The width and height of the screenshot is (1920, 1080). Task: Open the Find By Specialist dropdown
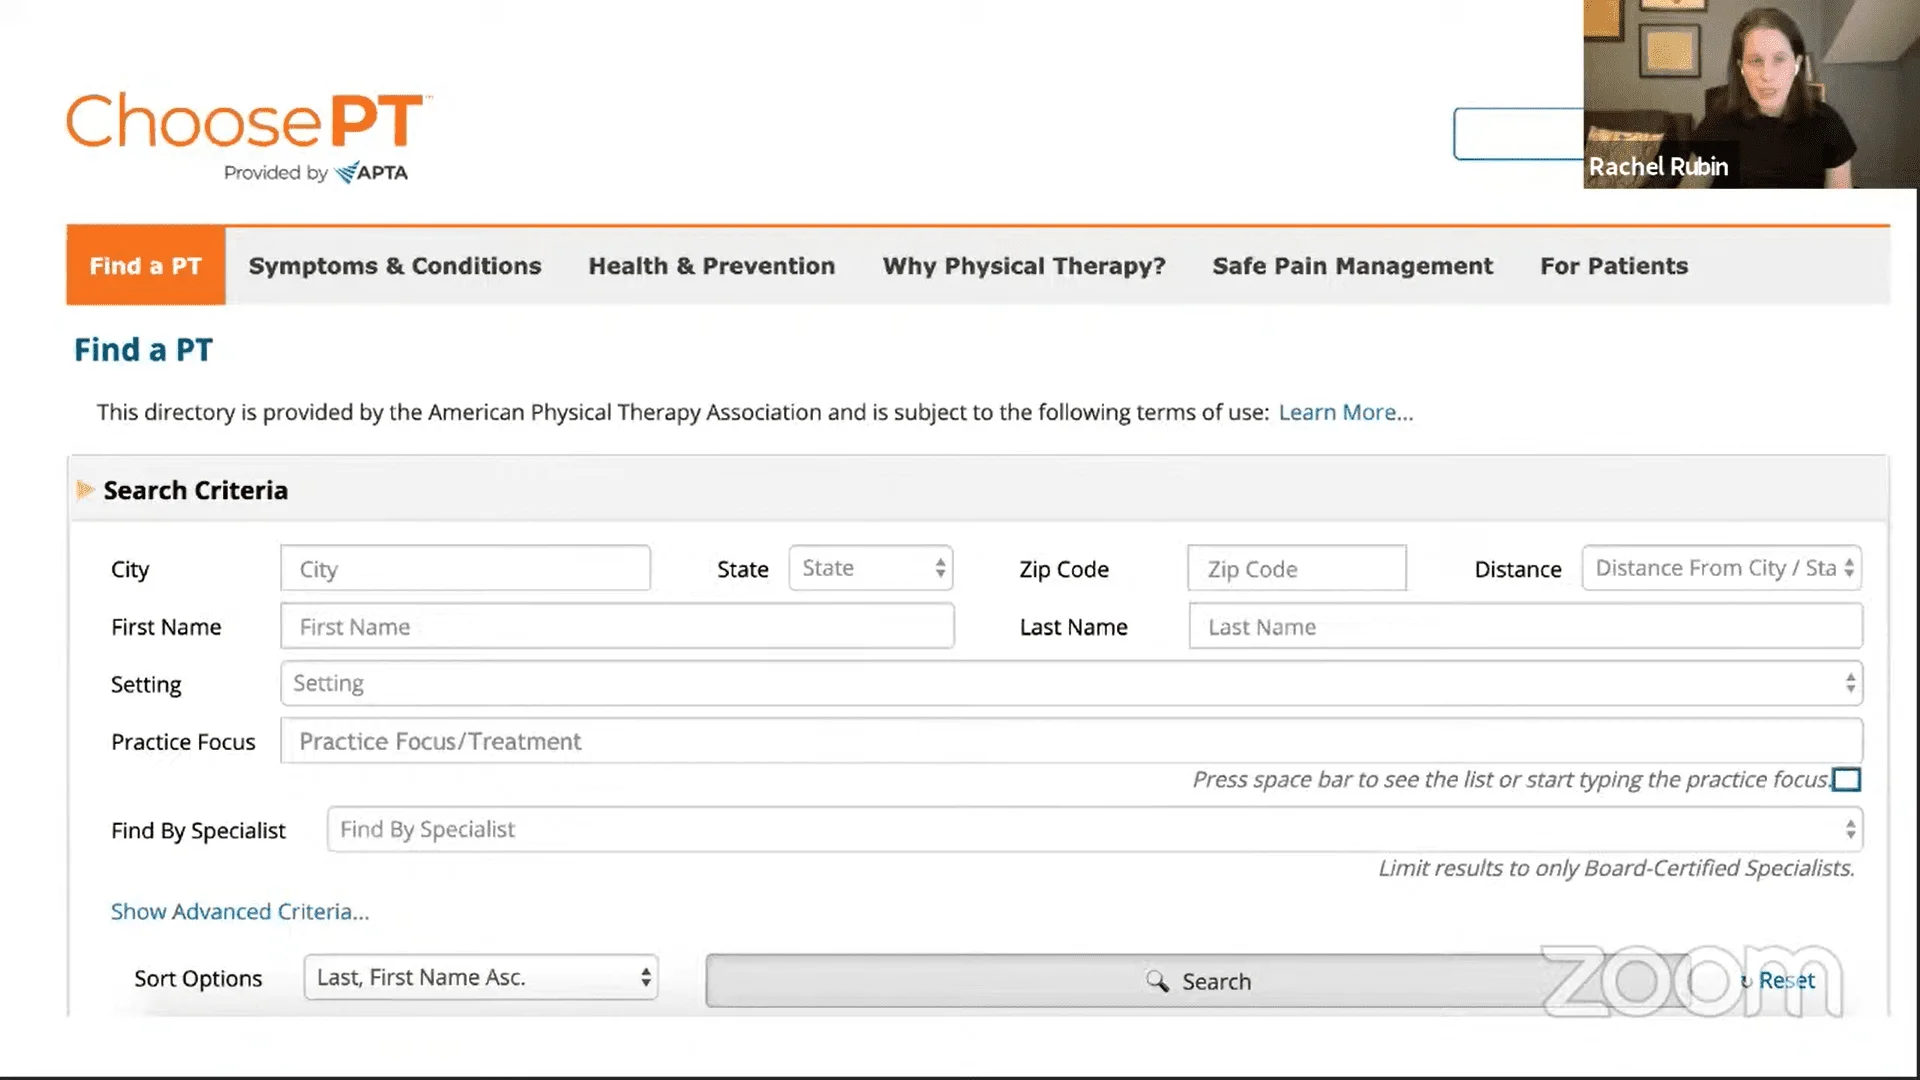pyautogui.click(x=1095, y=829)
